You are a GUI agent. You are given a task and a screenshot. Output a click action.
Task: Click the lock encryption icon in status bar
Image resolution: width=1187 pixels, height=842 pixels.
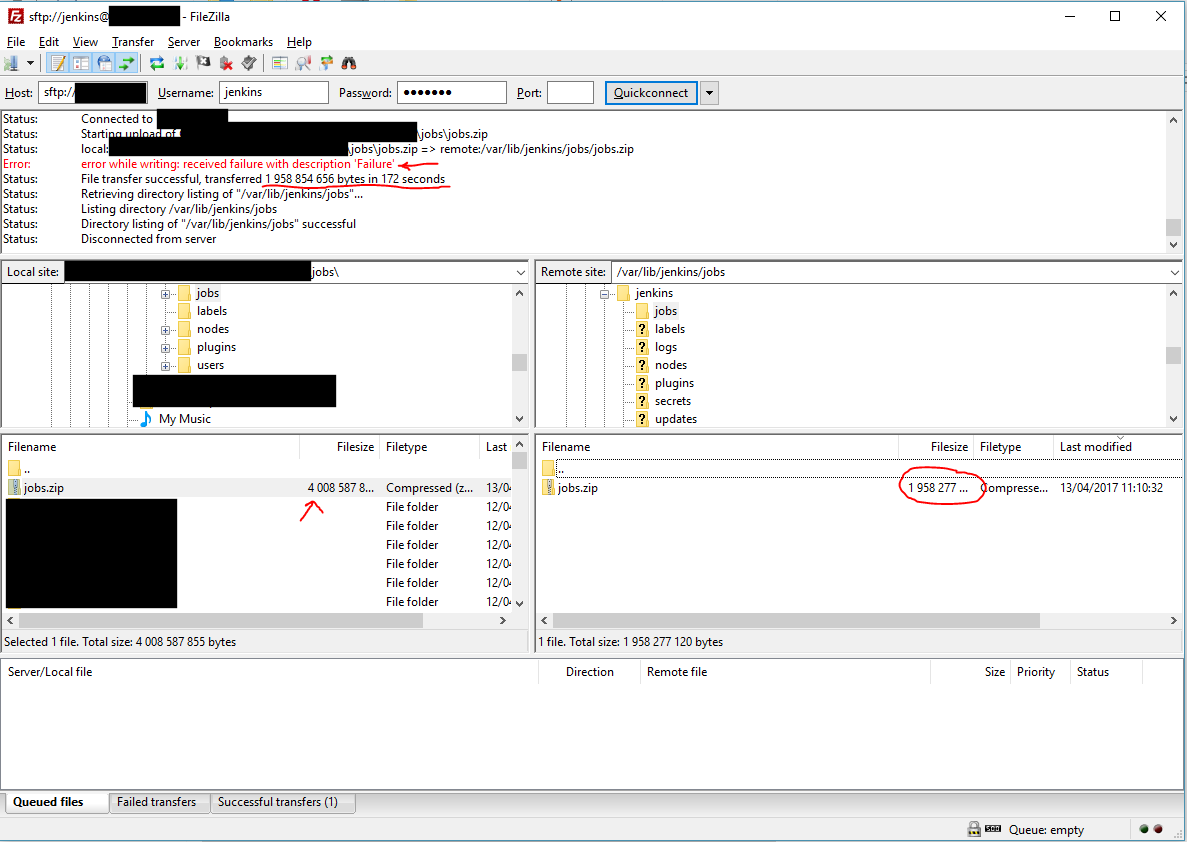[x=974, y=829]
